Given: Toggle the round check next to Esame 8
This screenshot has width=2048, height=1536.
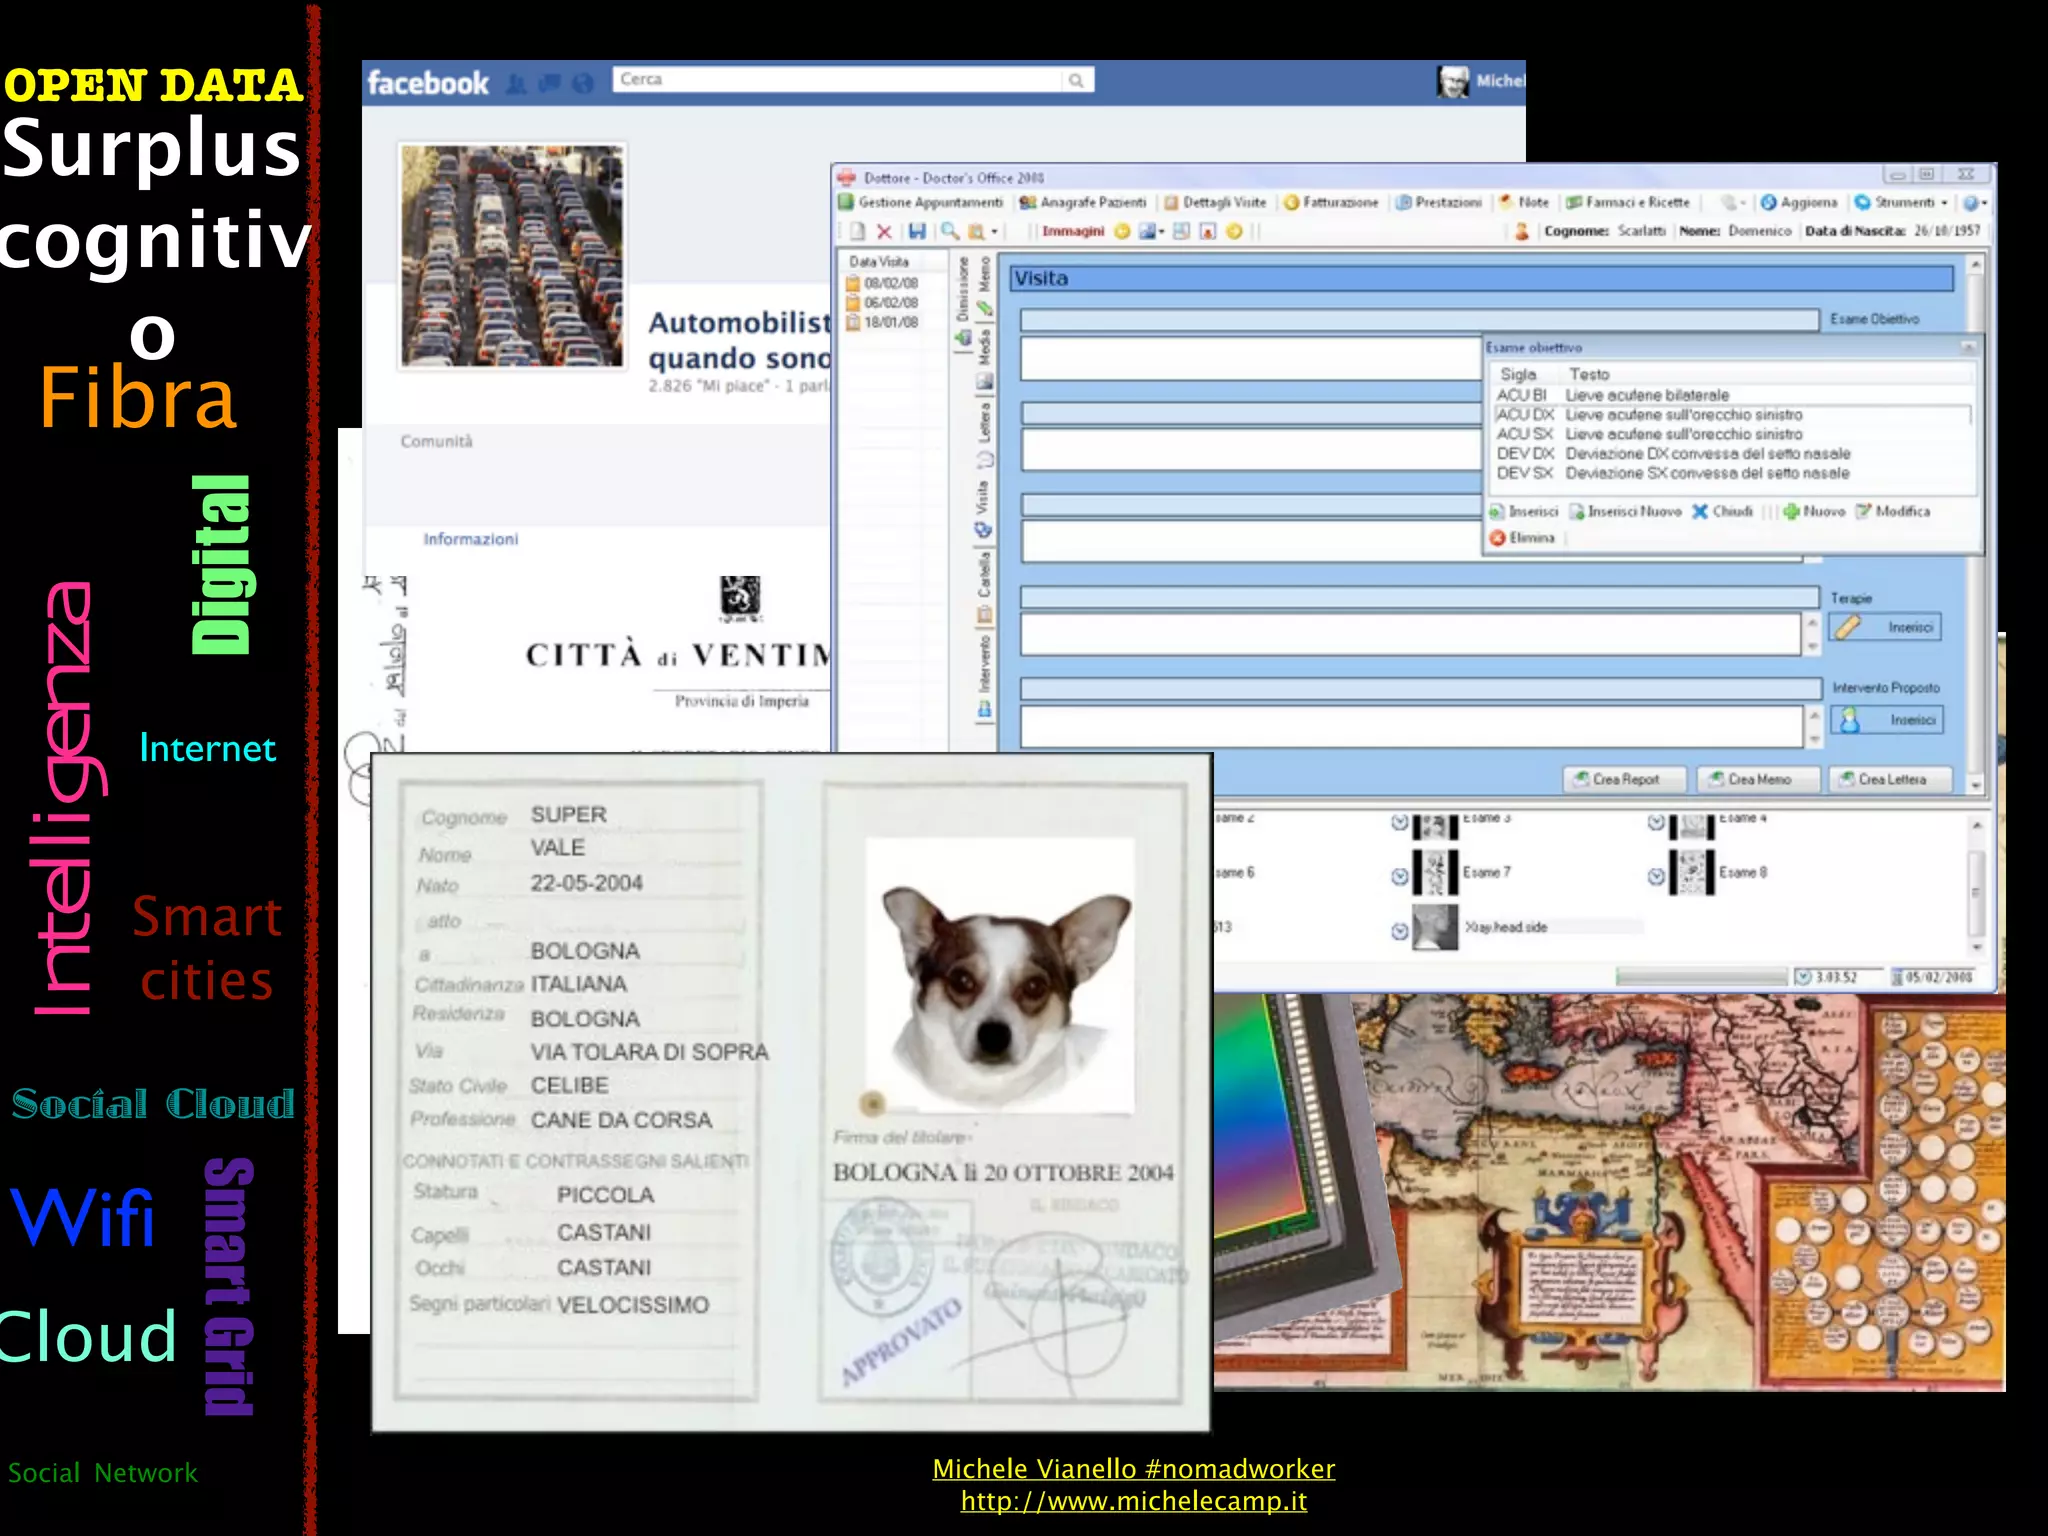Looking at the screenshot, I should (x=1656, y=877).
